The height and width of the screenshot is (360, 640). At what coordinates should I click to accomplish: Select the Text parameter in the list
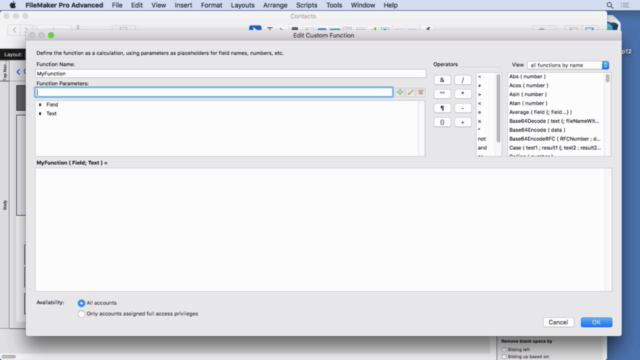(x=51, y=114)
